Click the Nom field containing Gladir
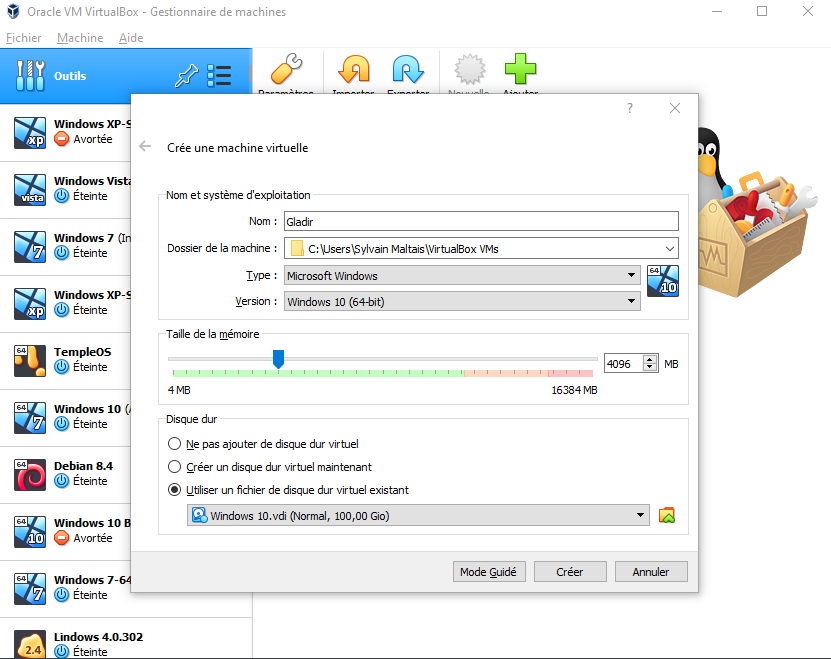831x659 pixels. 481,221
